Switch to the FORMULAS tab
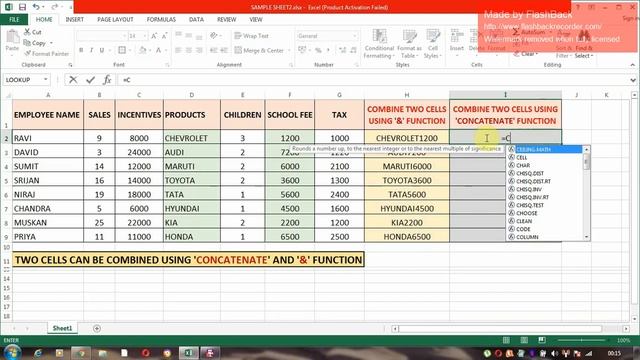 [161, 20]
